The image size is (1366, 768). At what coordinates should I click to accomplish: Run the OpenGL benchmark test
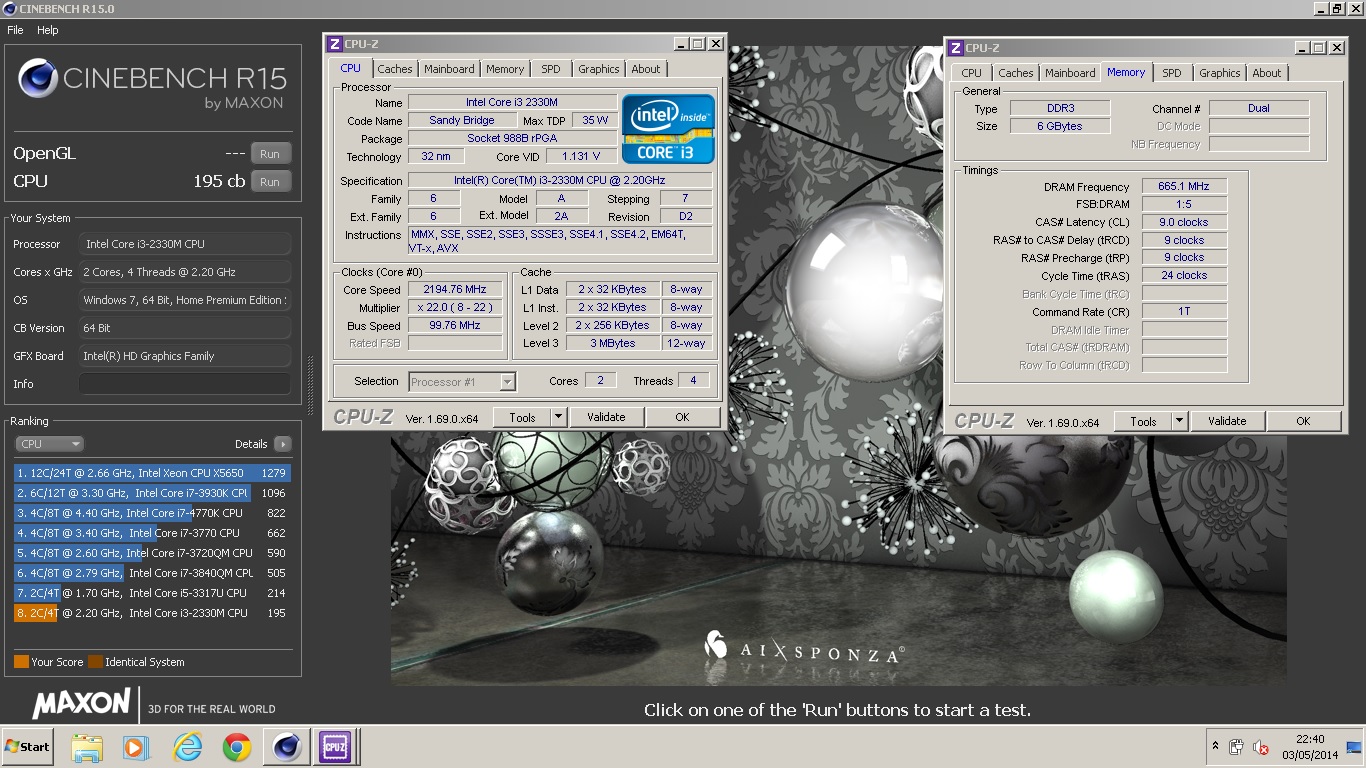[270, 154]
